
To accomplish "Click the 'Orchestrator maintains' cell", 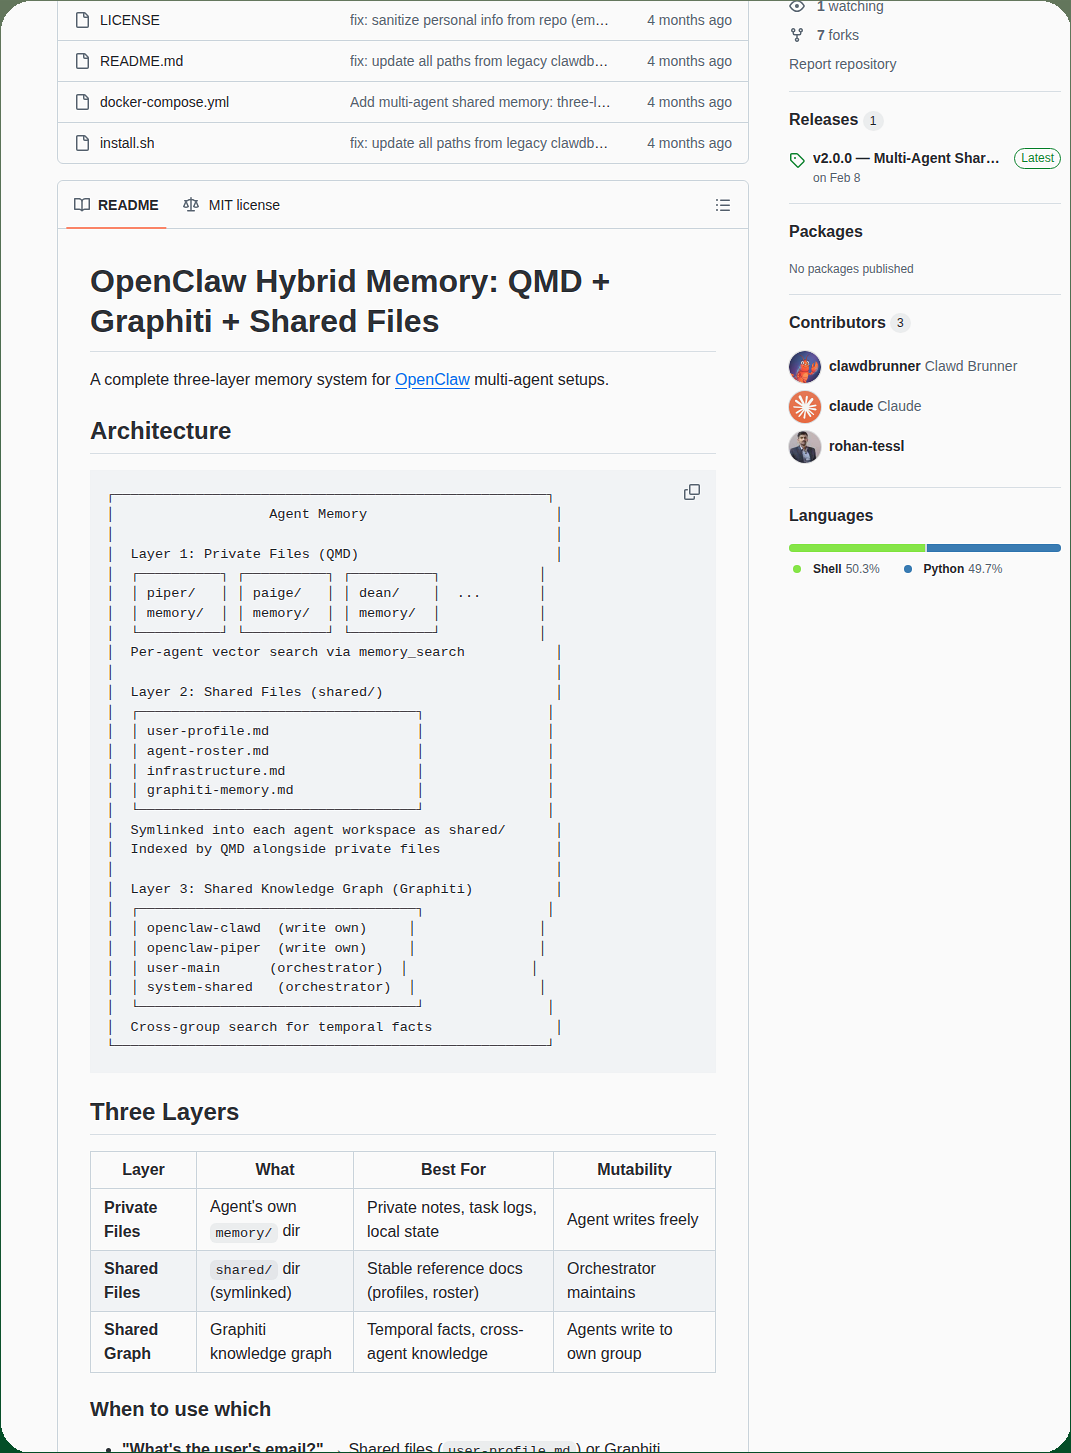I will pos(634,1281).
